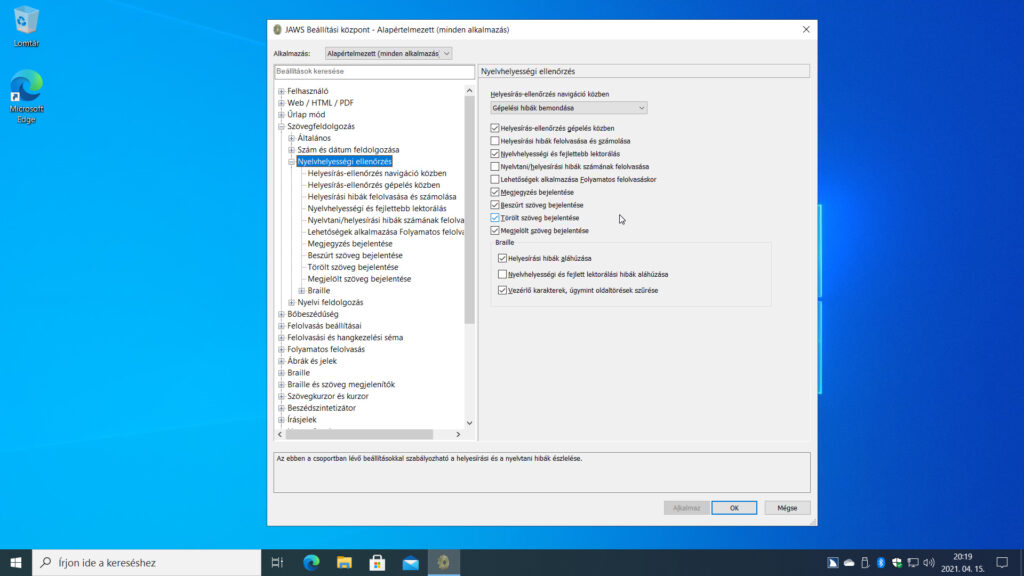The image size is (1024, 576).
Task: Launch Edge from the taskbar
Action: 311,562
